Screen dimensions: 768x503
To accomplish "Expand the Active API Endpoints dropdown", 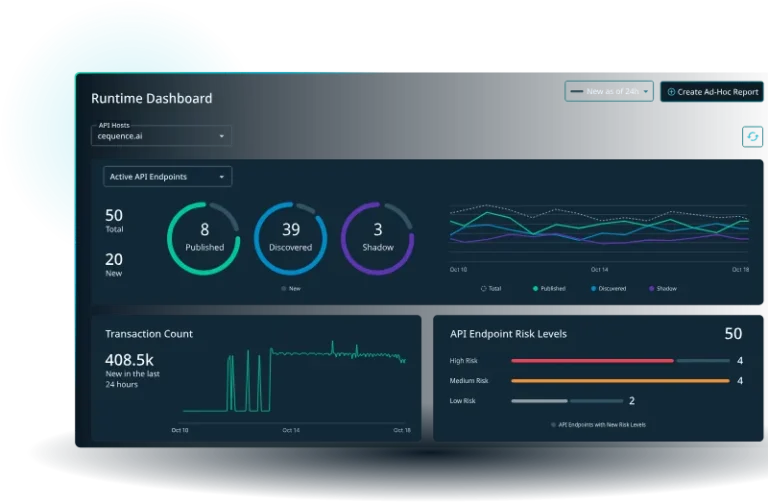I will click(168, 177).
